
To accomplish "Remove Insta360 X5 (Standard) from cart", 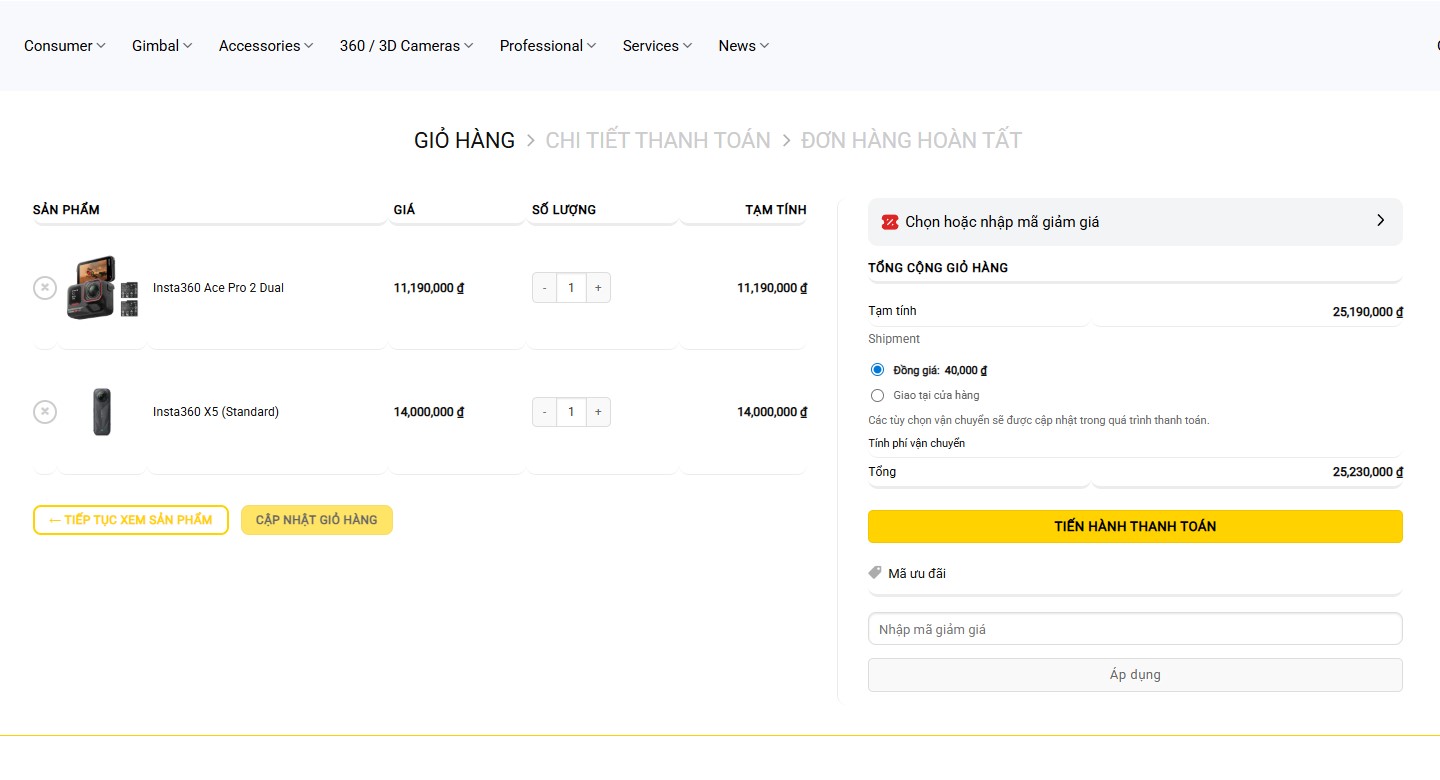I will (45, 412).
